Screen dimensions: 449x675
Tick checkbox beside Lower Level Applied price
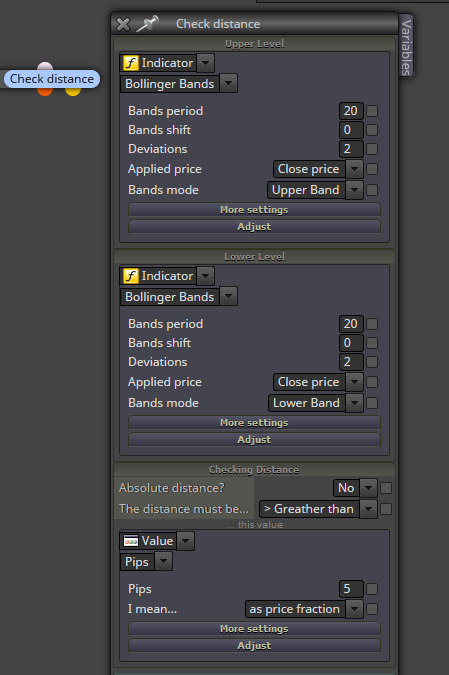tap(372, 382)
